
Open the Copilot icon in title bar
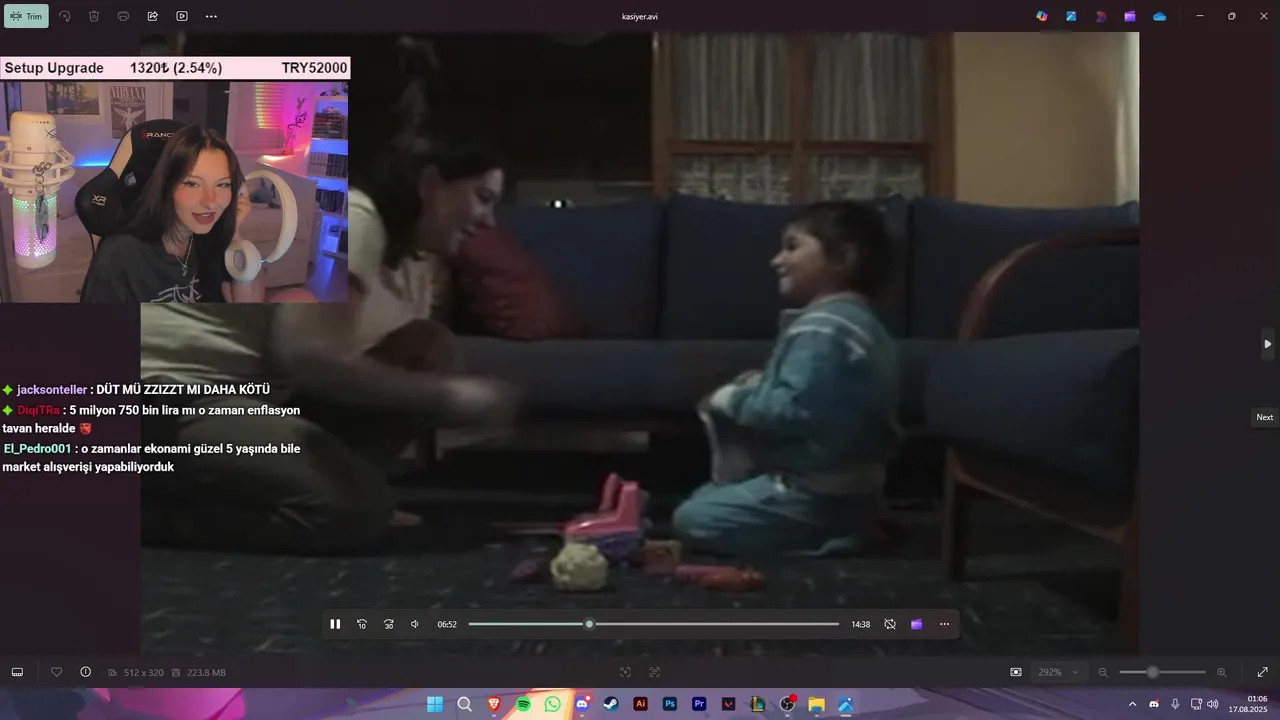tap(1042, 16)
